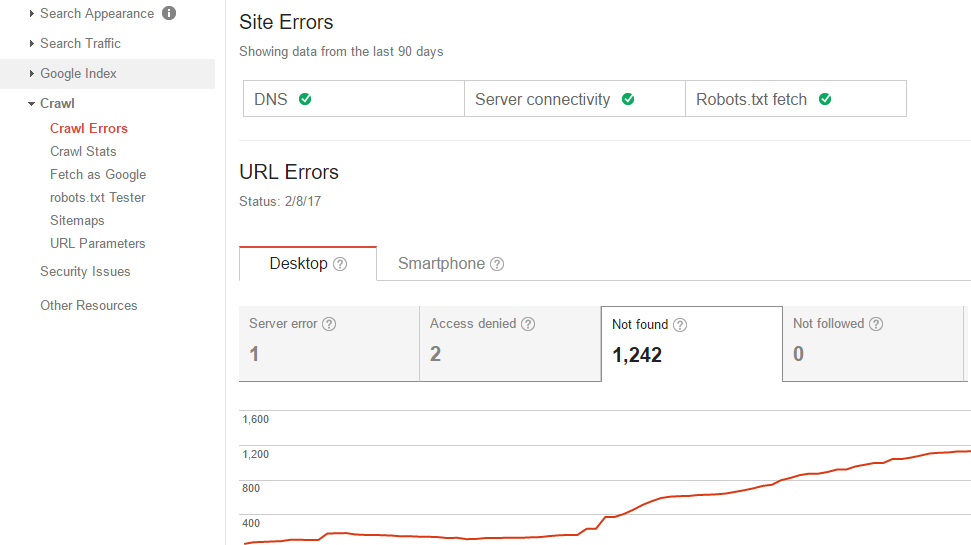Image resolution: width=971 pixels, height=545 pixels.
Task: Click the Search Traffic menu label
Action: tap(80, 43)
